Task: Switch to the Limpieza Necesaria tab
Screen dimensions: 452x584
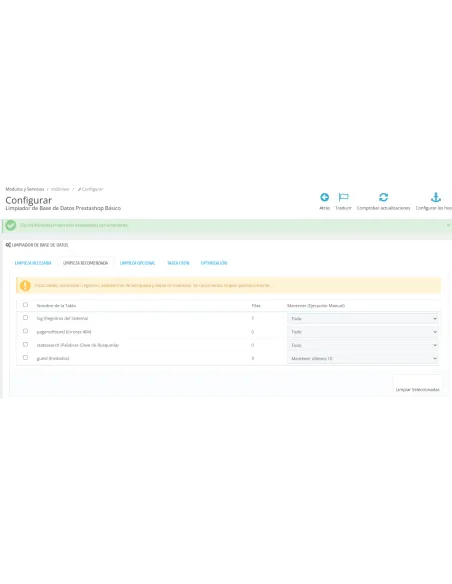Action: click(33, 263)
